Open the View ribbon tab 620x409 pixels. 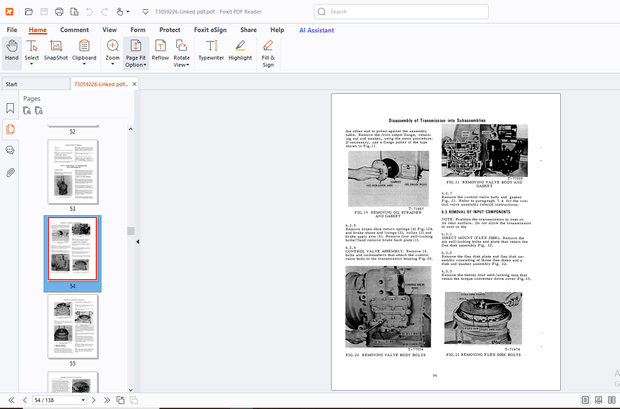point(110,30)
